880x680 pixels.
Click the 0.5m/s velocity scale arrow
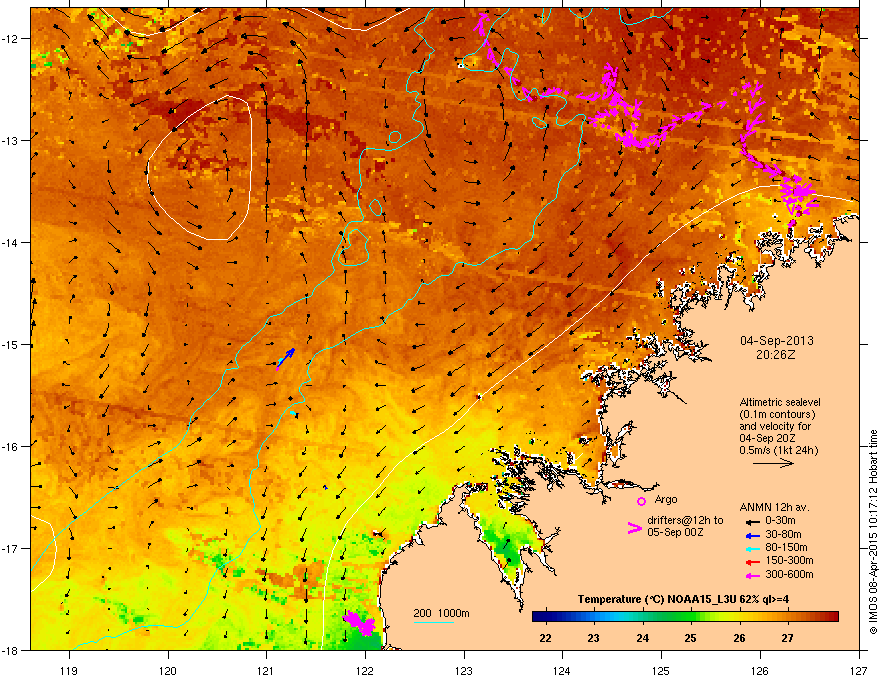click(773, 463)
